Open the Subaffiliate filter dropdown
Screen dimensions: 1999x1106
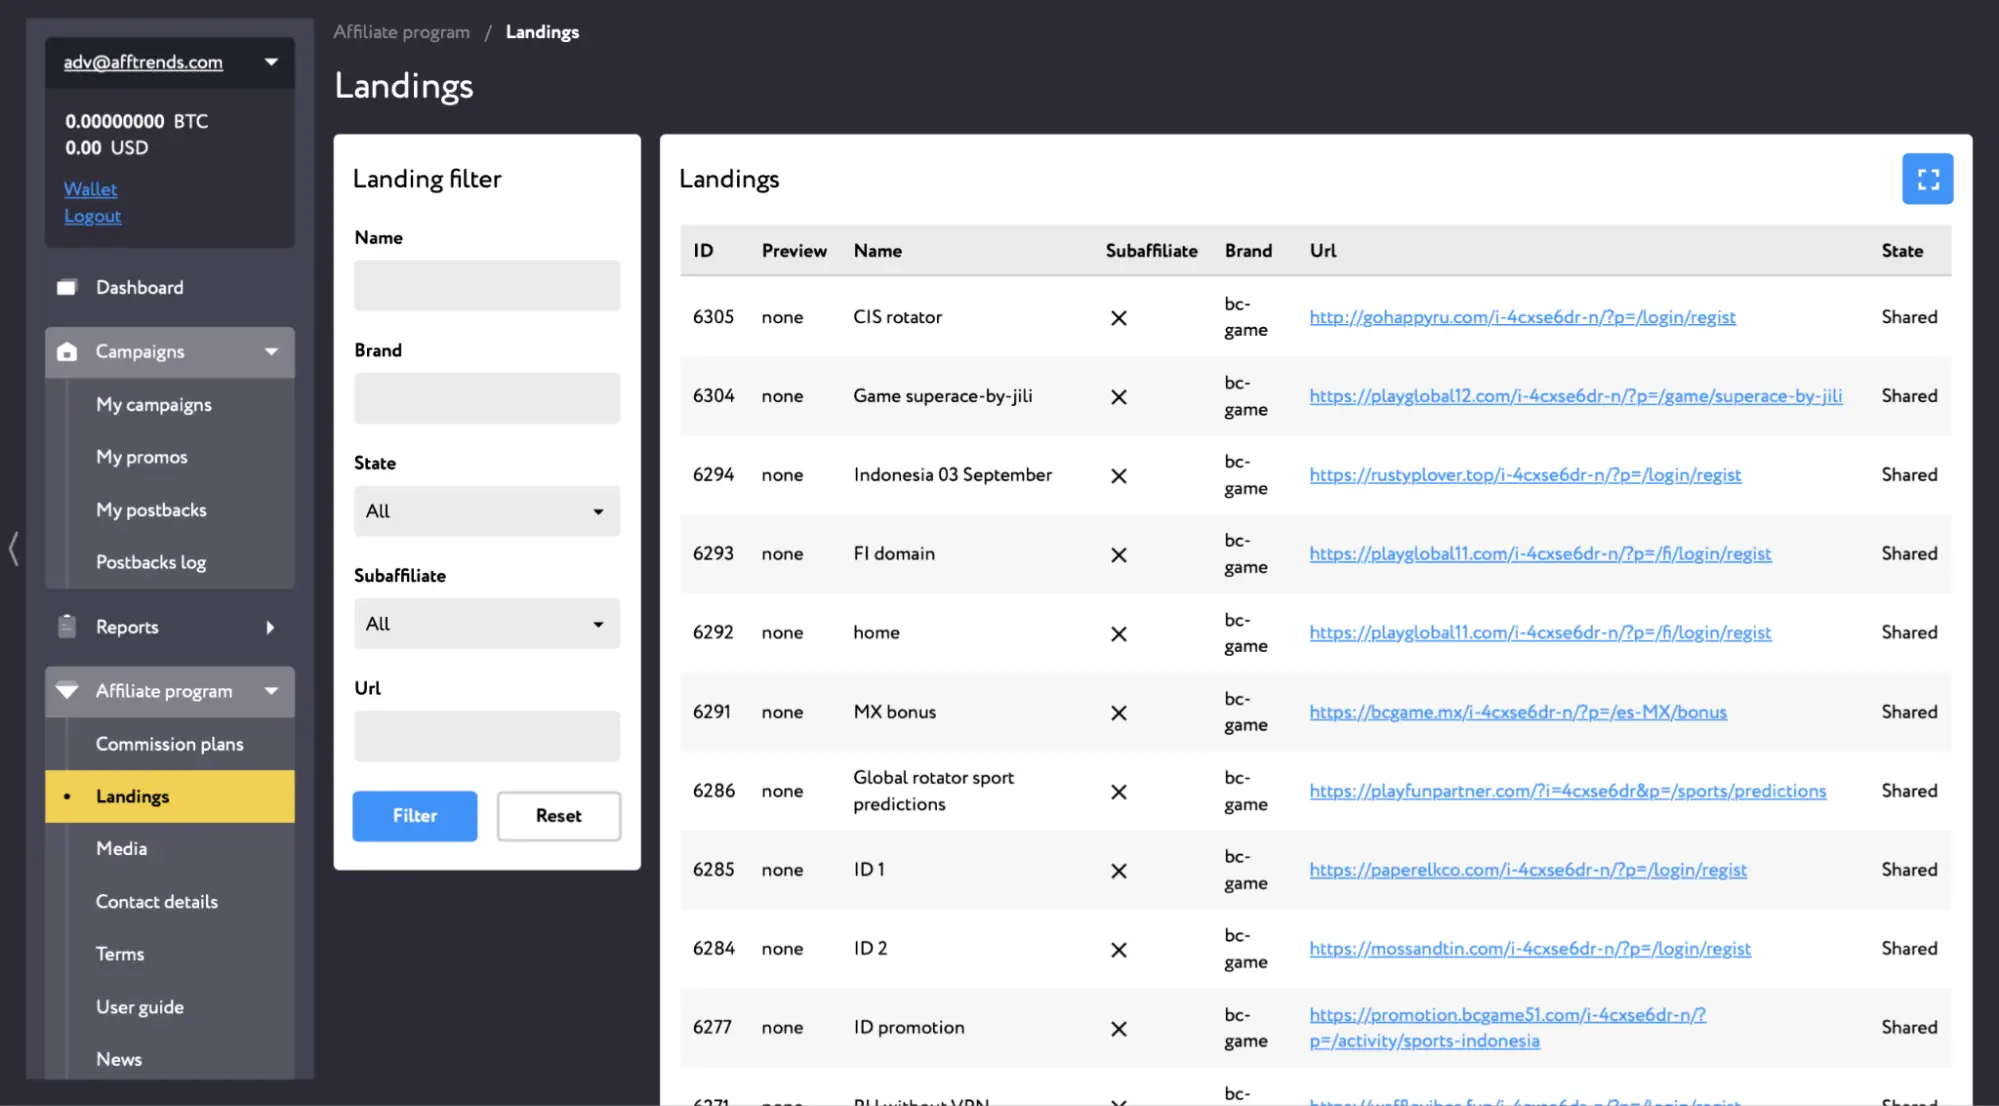click(487, 624)
